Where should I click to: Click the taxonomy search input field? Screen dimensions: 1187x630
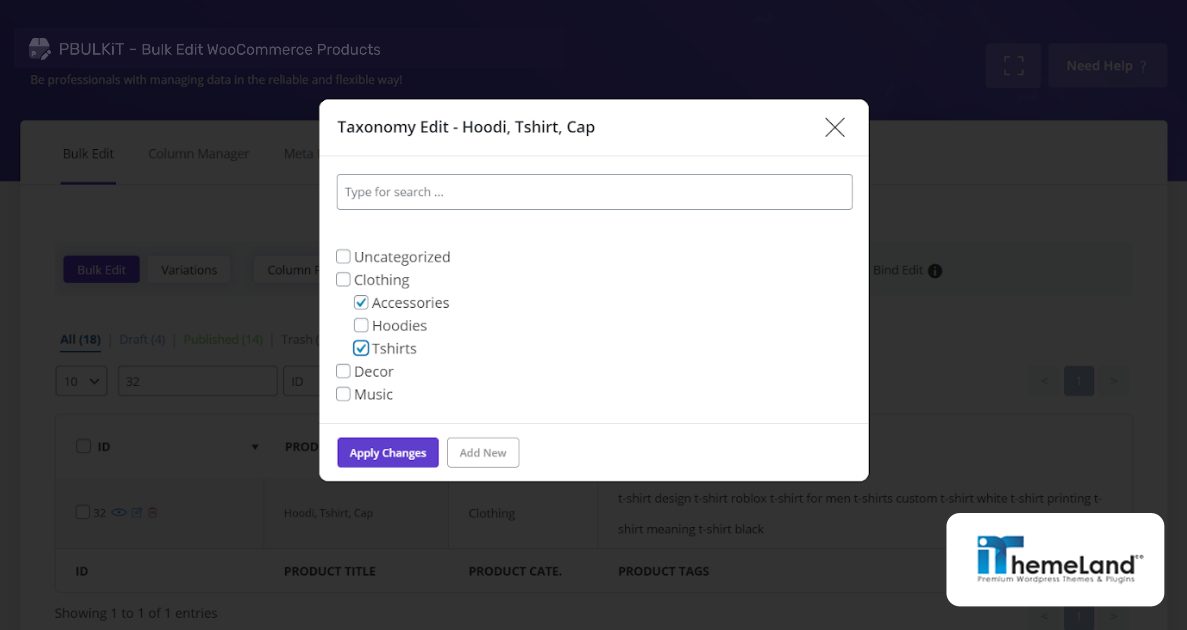point(594,192)
